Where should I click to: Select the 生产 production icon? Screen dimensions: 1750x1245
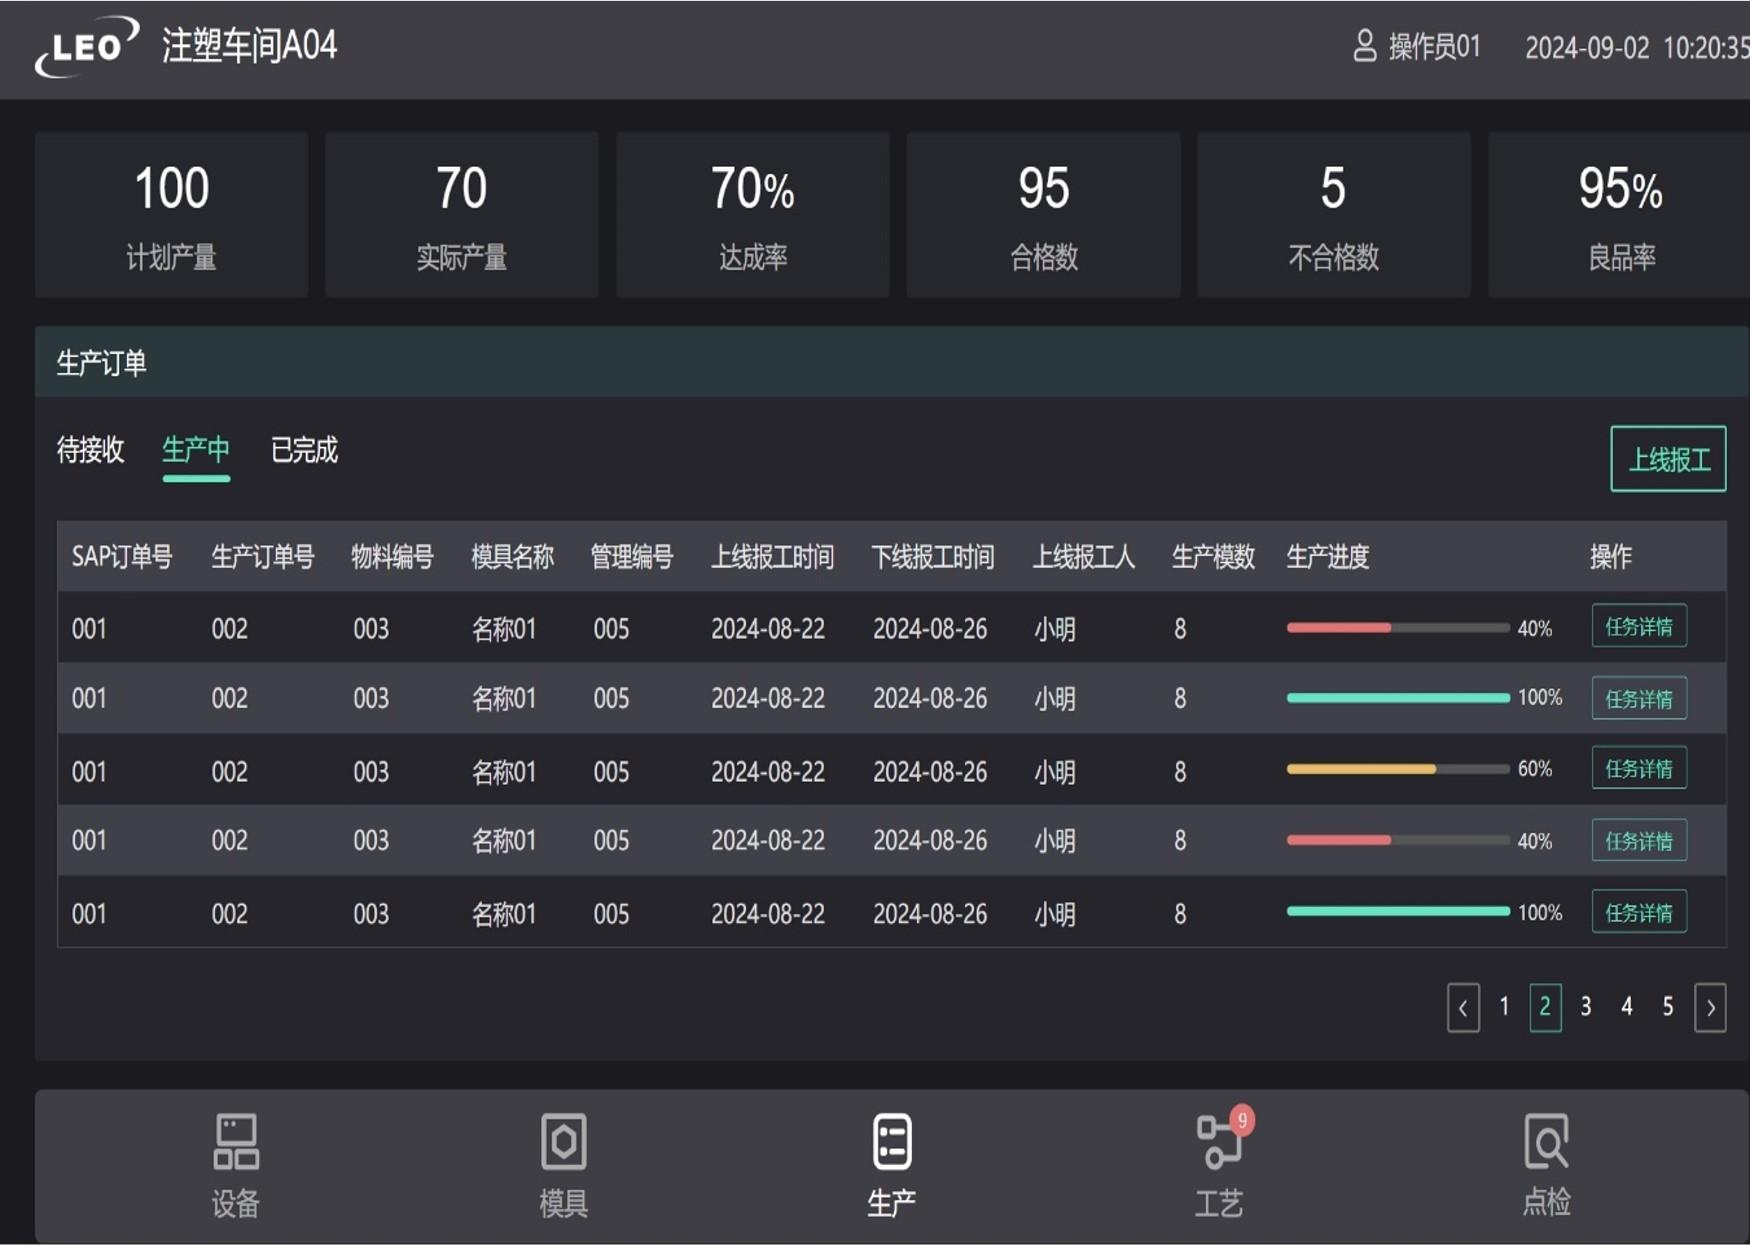point(891,1142)
